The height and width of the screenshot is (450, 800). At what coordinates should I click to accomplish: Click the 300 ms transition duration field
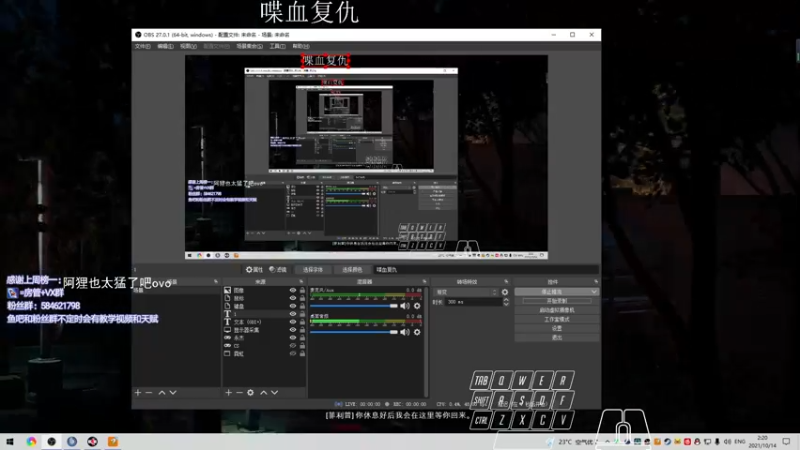pos(473,302)
